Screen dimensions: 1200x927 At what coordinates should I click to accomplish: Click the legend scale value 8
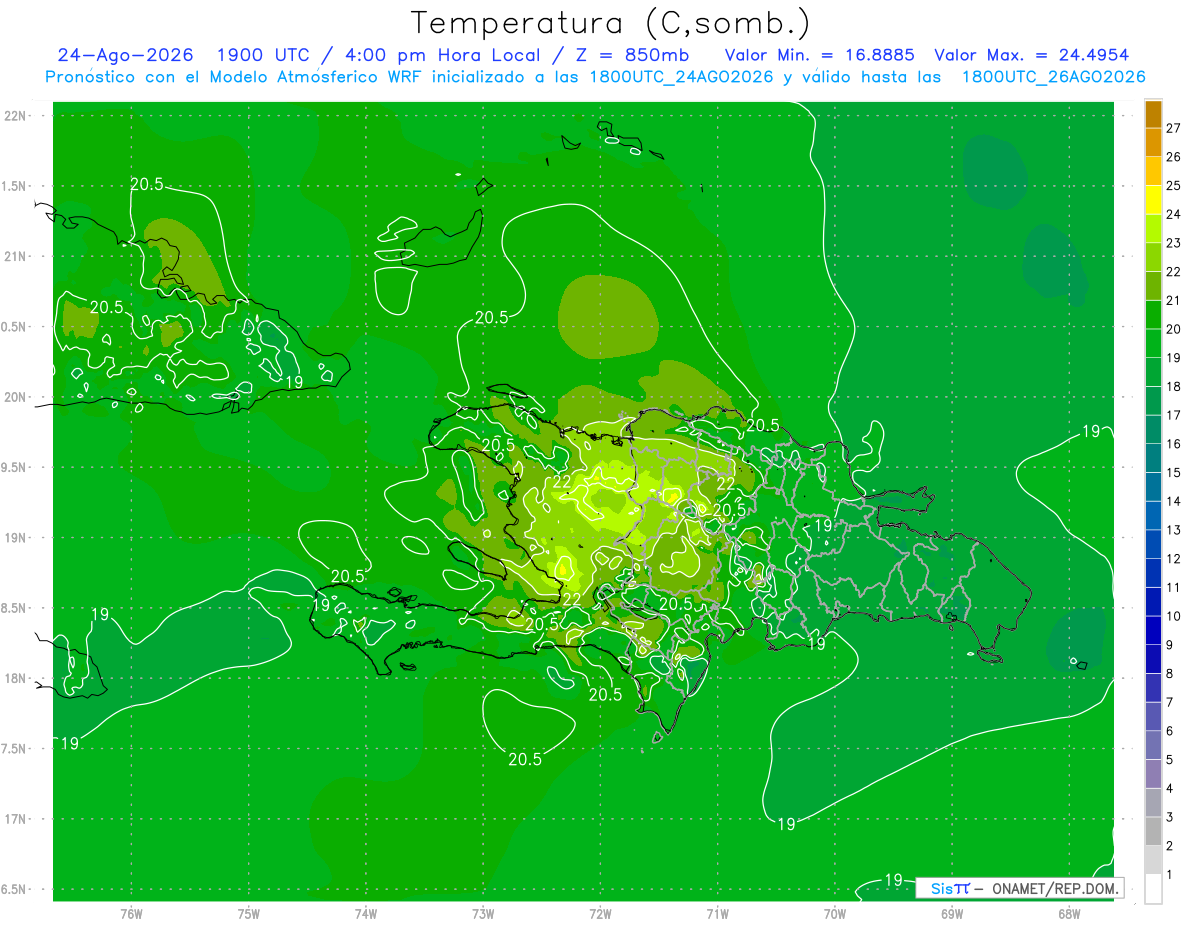[1170, 673]
